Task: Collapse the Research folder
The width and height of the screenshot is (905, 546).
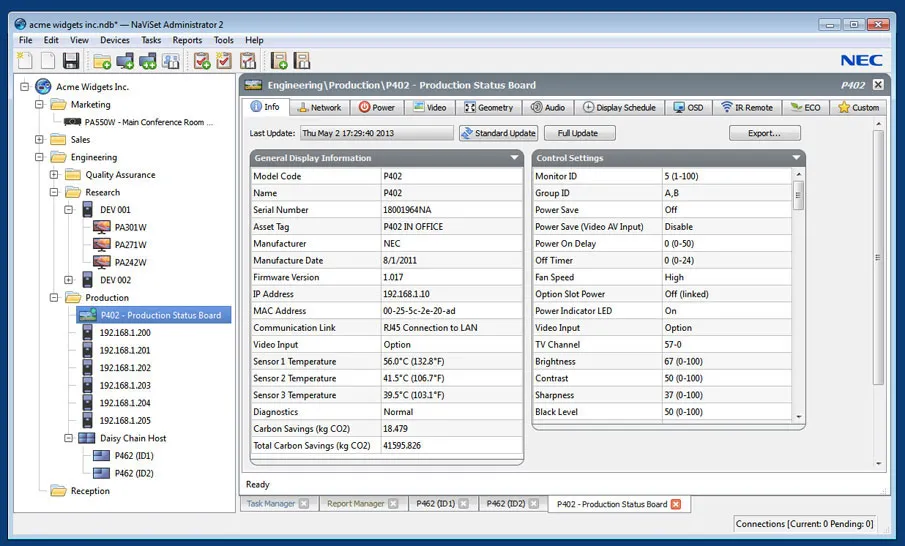Action: (x=54, y=192)
